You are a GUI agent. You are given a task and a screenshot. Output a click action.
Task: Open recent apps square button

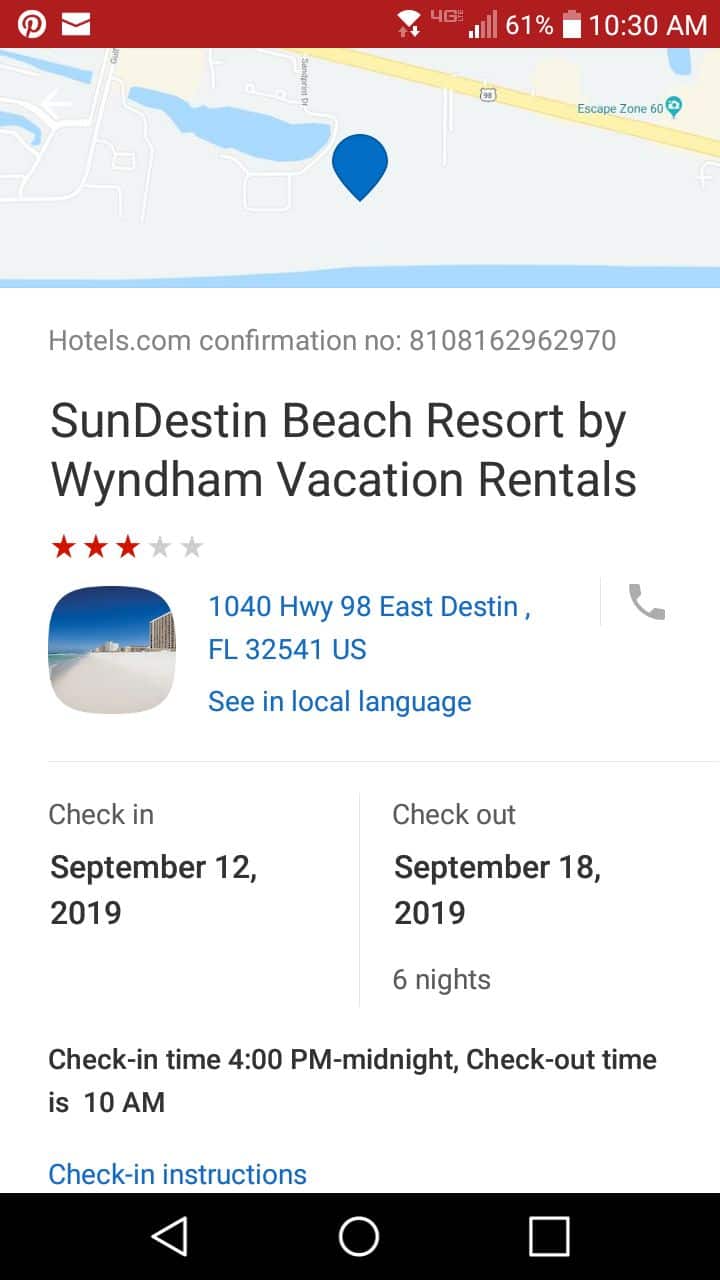[x=548, y=1236]
